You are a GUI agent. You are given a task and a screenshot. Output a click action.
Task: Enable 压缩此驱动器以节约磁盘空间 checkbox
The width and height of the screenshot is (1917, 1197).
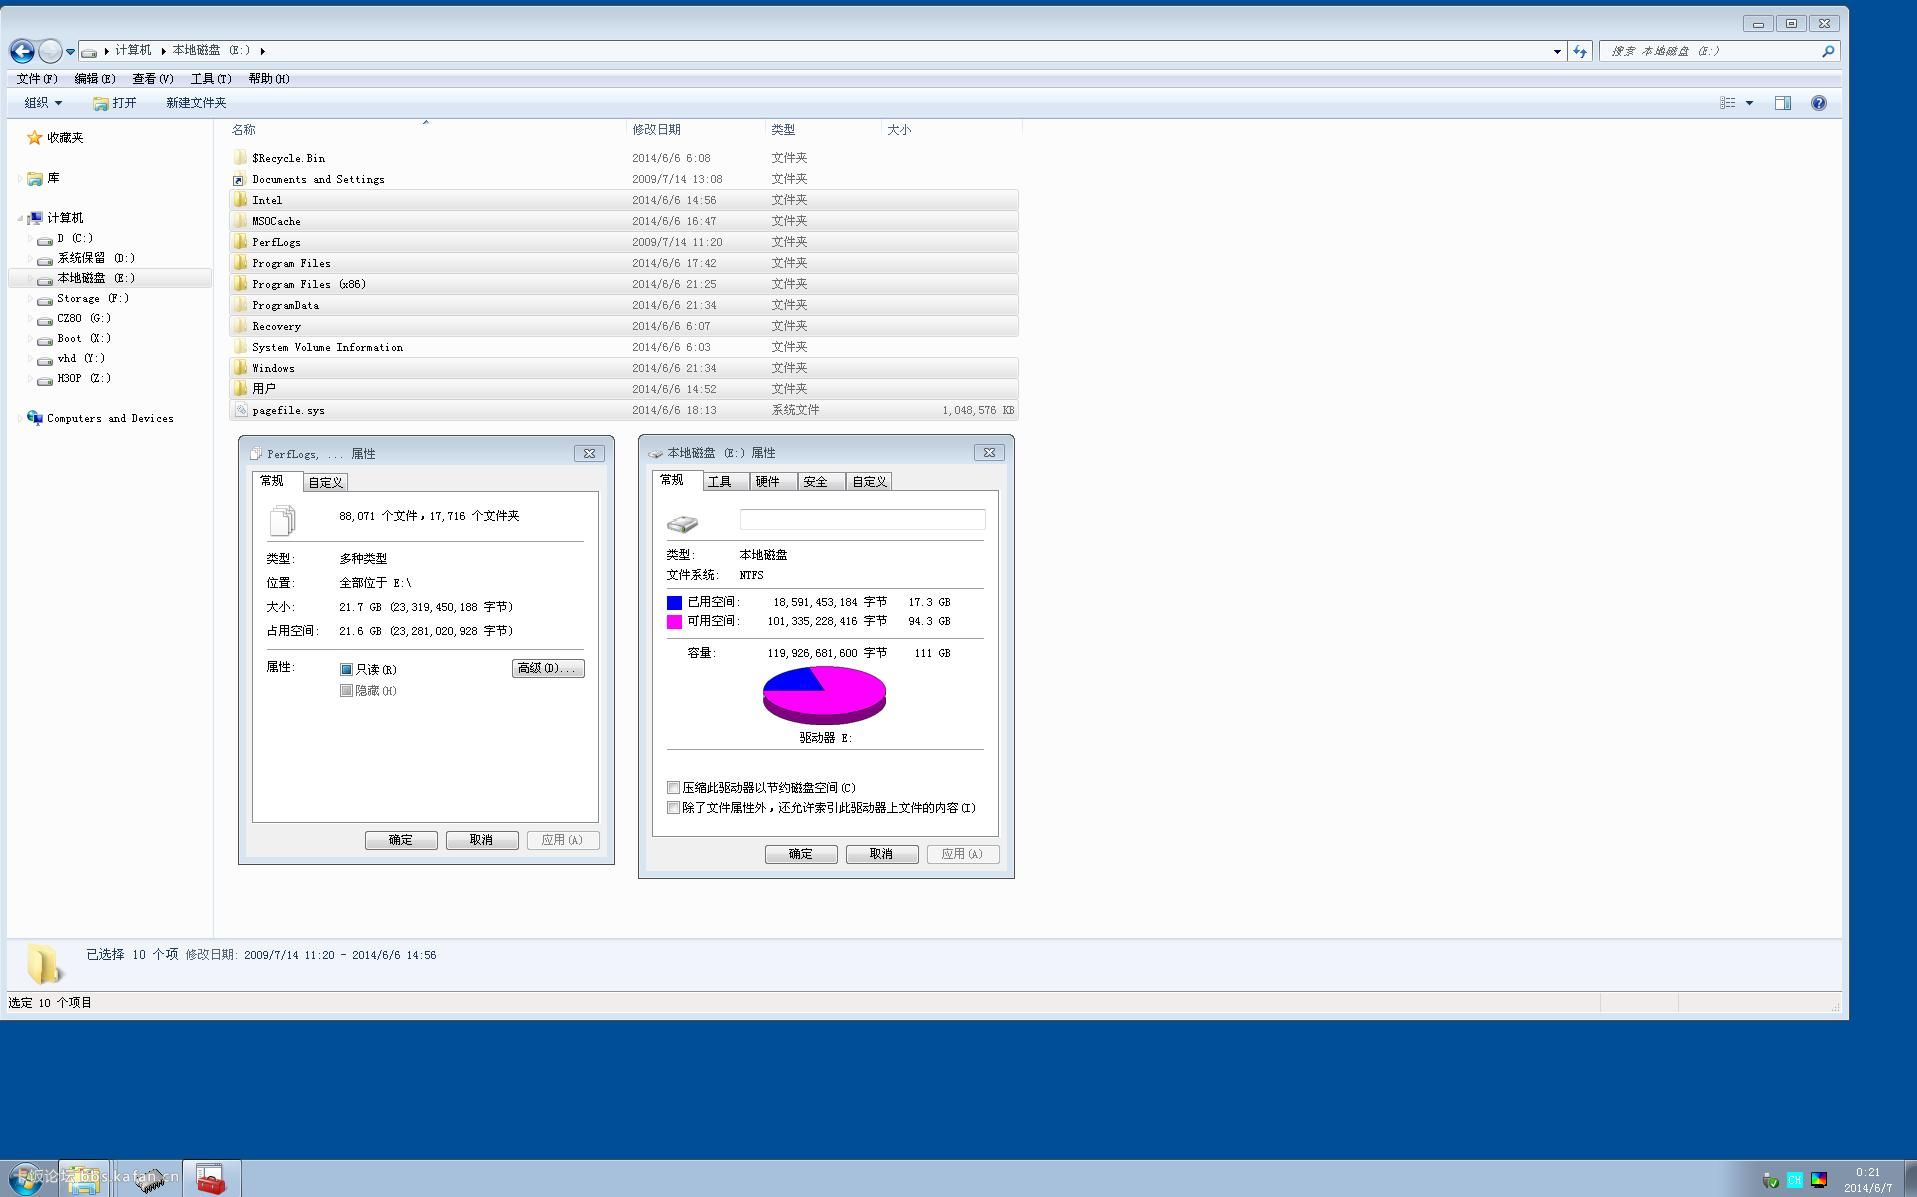pos(674,788)
